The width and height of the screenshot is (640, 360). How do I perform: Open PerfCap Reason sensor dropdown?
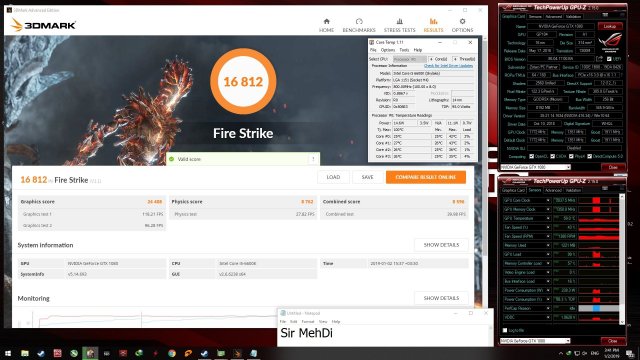(x=548, y=308)
